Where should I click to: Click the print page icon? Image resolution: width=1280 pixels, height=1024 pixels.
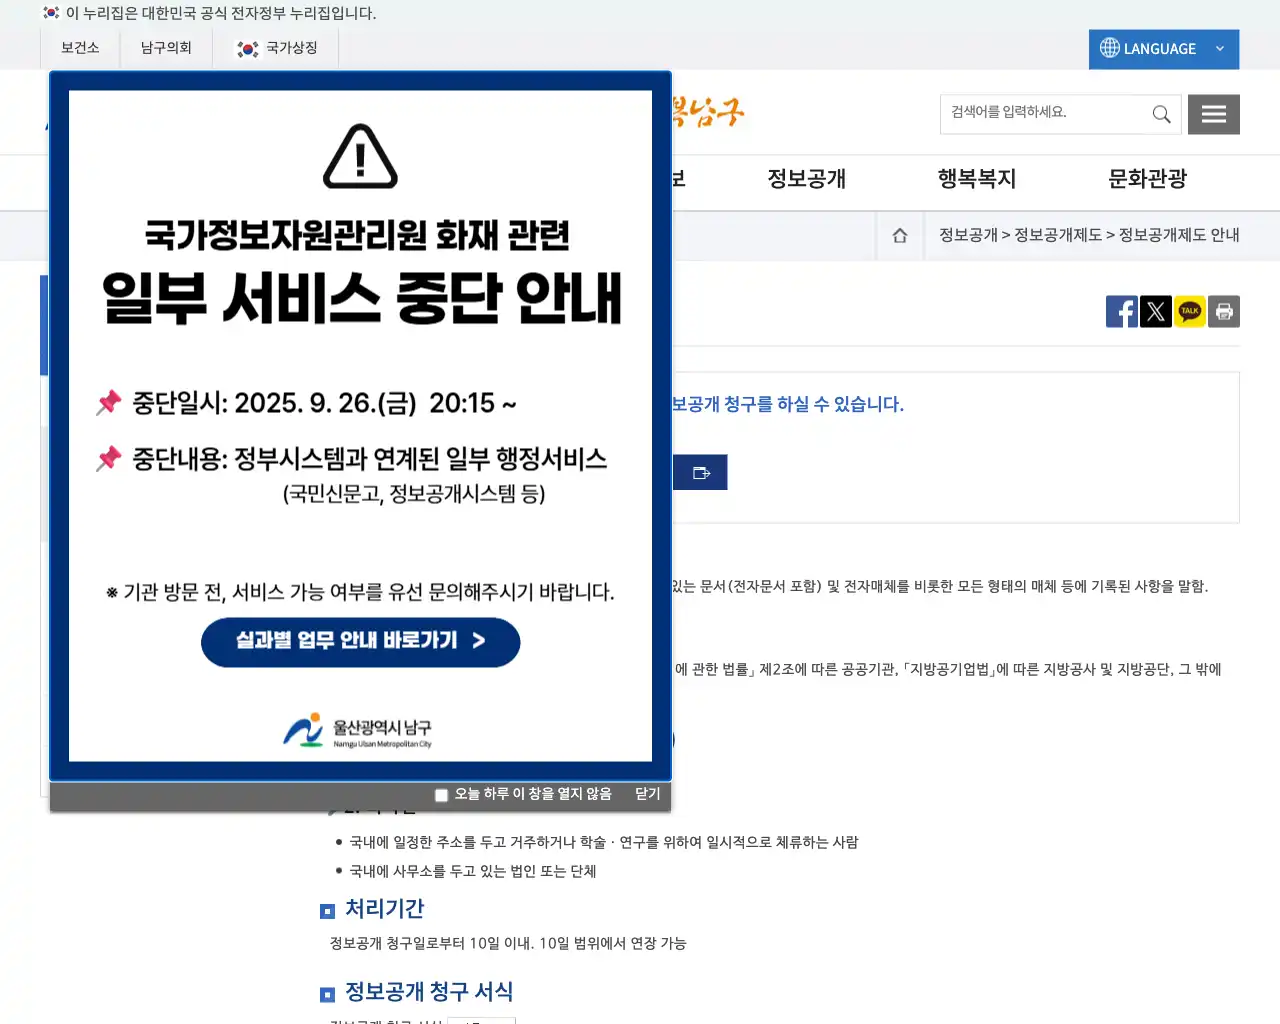pos(1224,312)
